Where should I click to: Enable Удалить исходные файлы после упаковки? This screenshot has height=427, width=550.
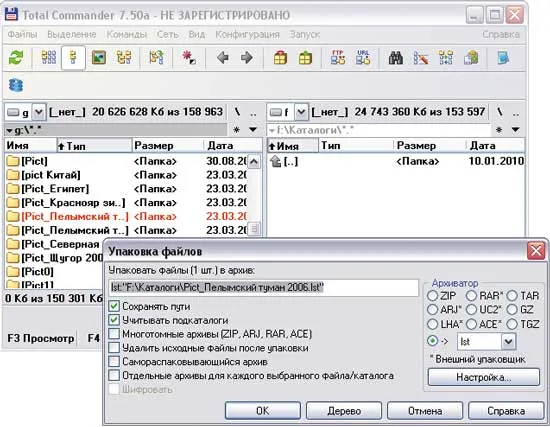click(x=114, y=348)
